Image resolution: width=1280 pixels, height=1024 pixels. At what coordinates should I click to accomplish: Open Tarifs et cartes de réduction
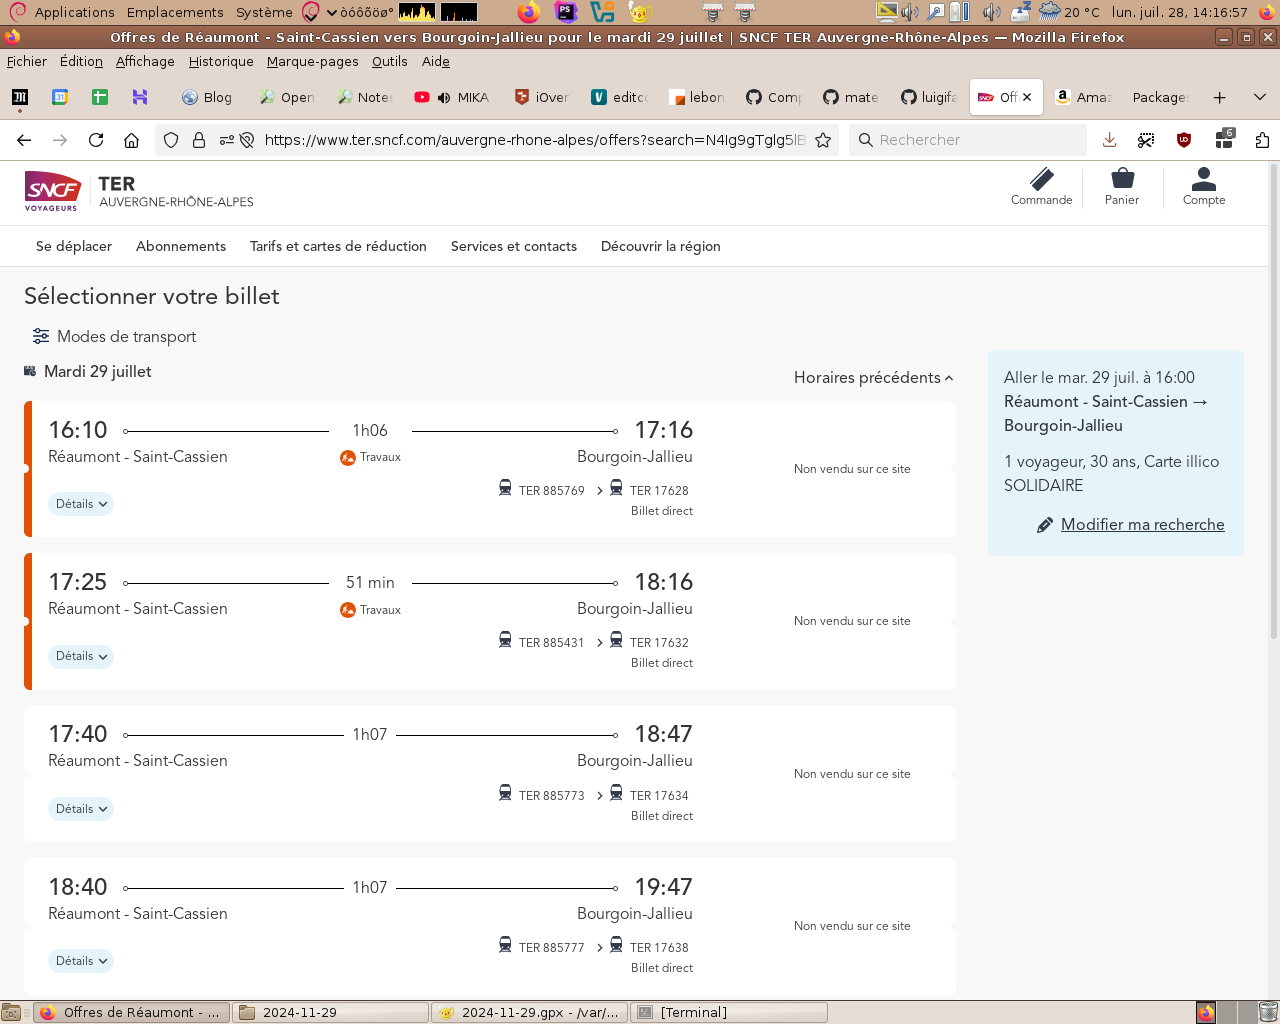(338, 246)
